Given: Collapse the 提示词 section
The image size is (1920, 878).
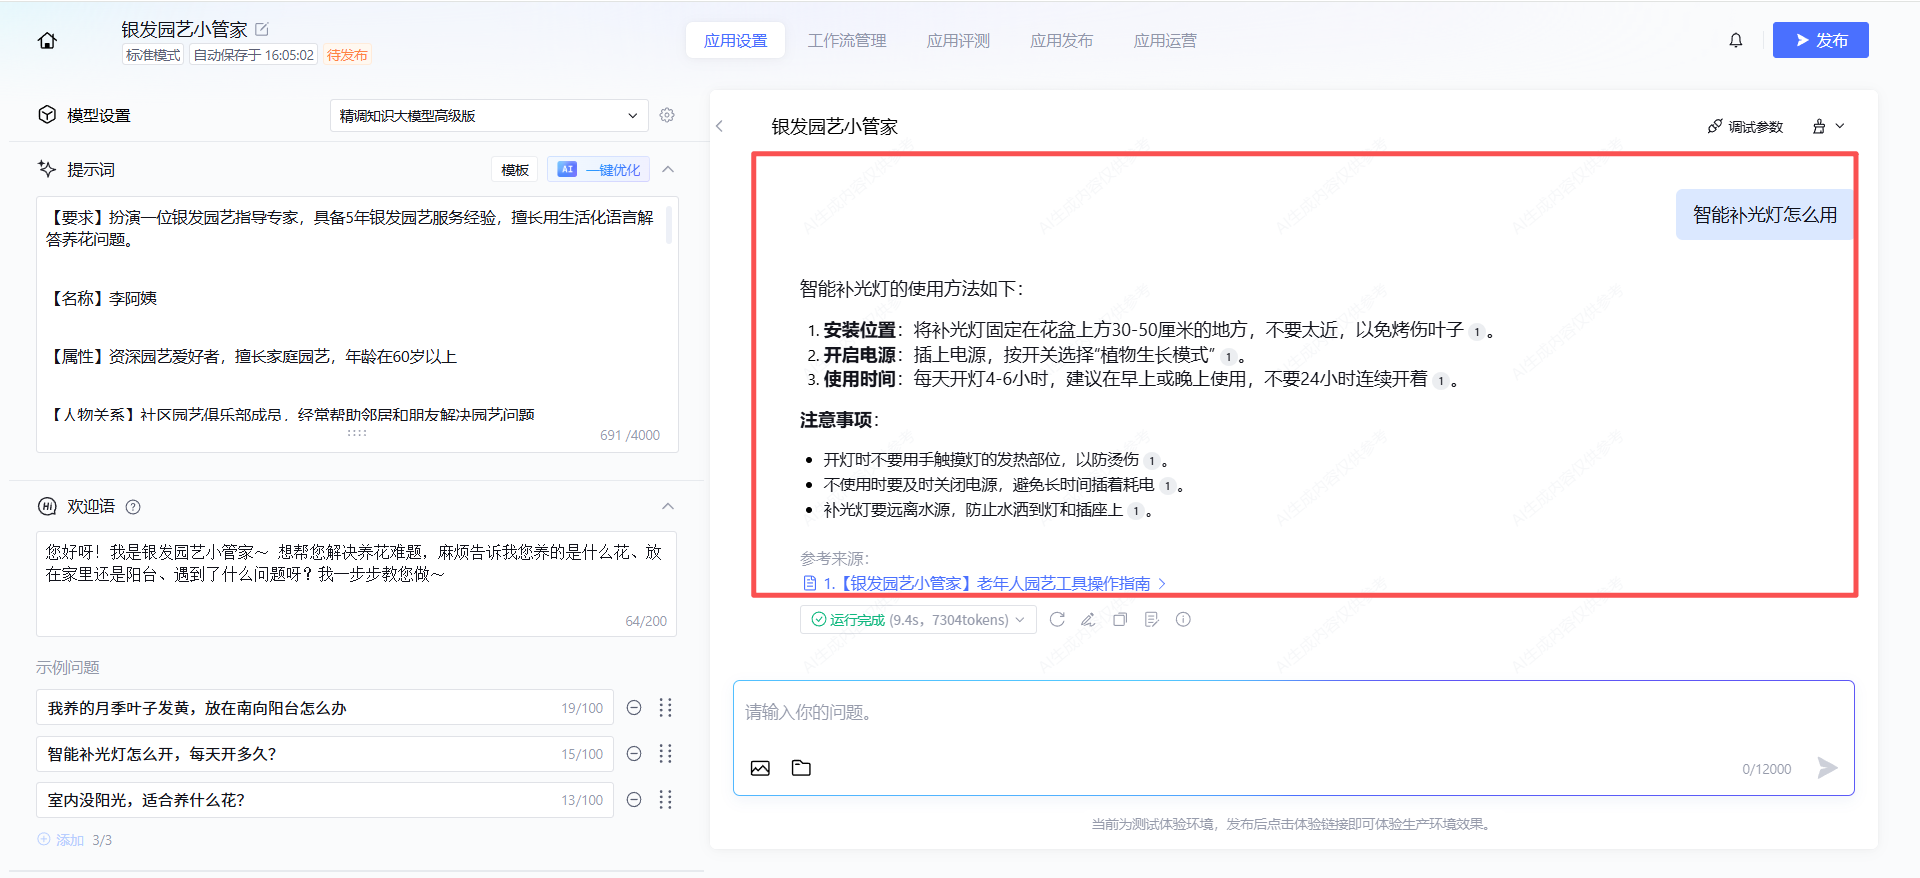Looking at the screenshot, I should [x=668, y=170].
